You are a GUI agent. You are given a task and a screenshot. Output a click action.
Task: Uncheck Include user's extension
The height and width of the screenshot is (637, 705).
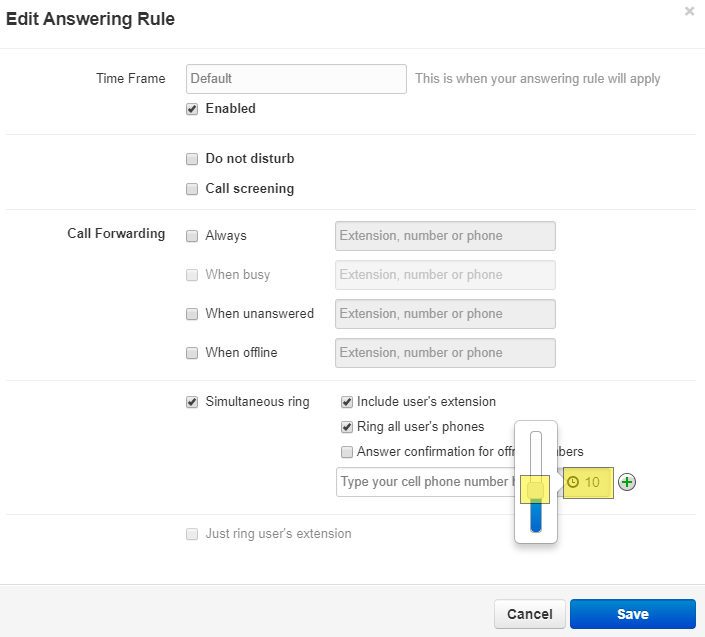coord(347,402)
